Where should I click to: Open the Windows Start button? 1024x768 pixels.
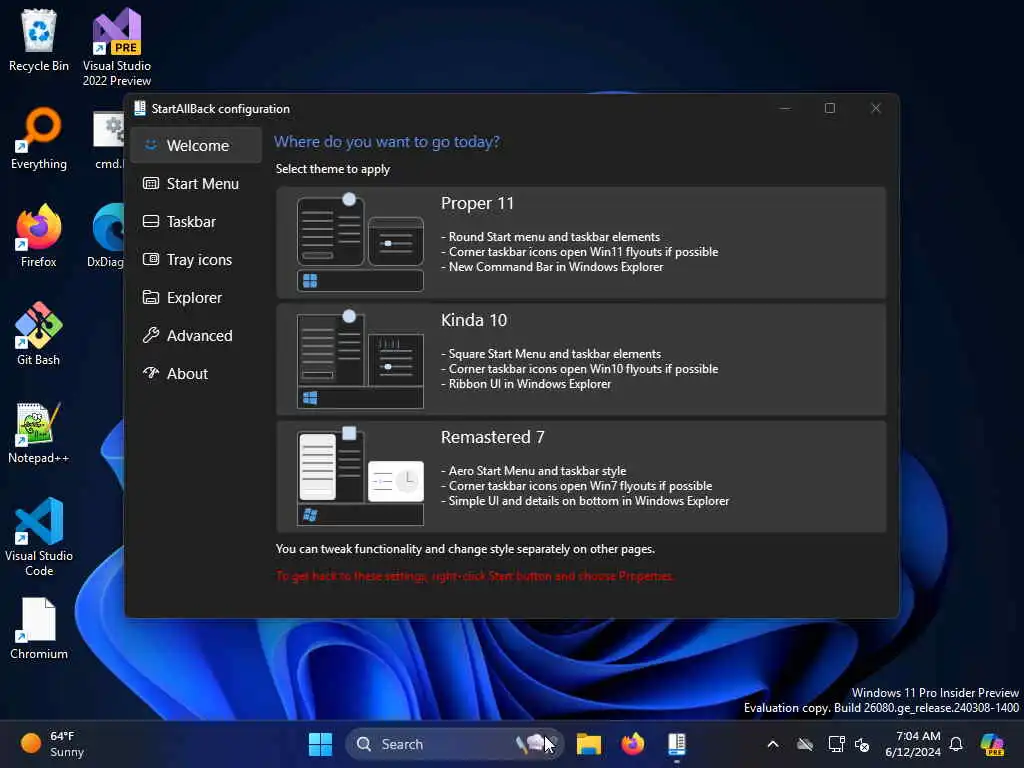(x=320, y=744)
